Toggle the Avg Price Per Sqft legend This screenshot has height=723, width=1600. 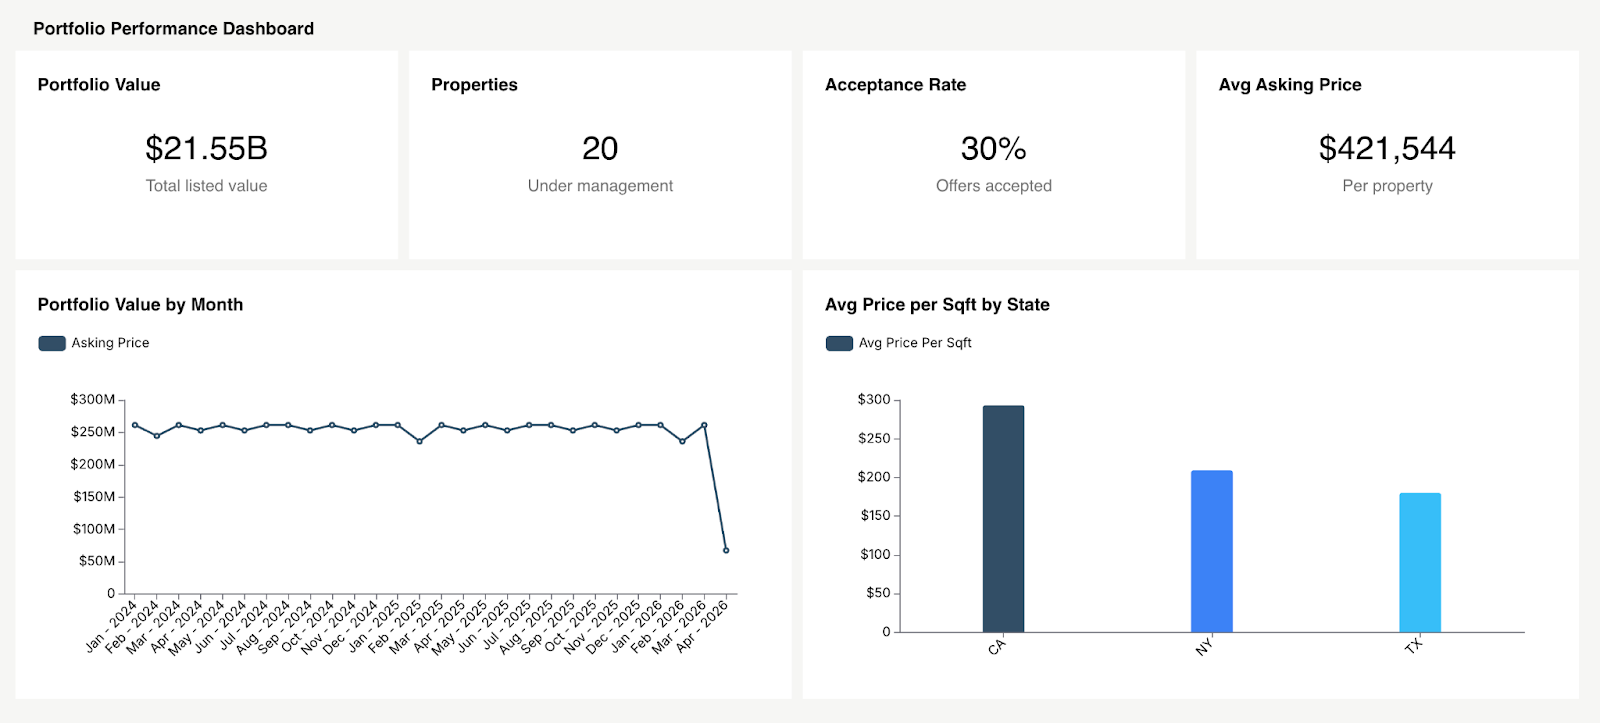(838, 343)
